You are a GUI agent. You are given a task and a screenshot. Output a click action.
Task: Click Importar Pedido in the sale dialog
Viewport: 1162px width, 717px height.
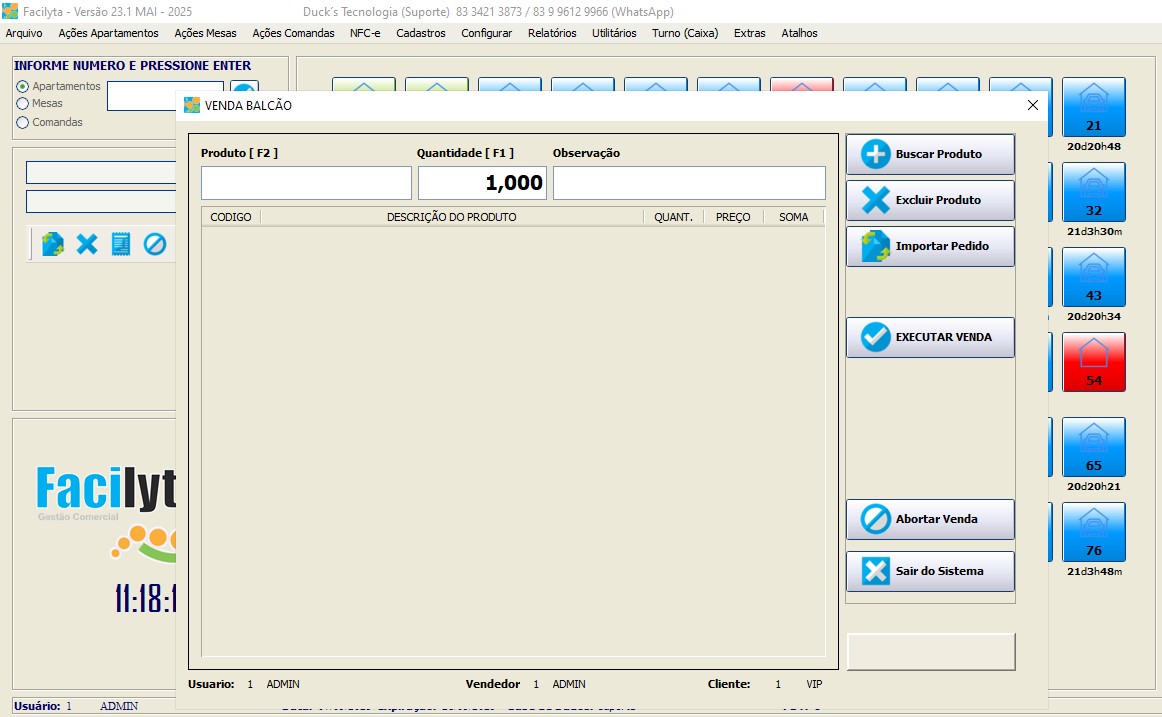point(930,247)
